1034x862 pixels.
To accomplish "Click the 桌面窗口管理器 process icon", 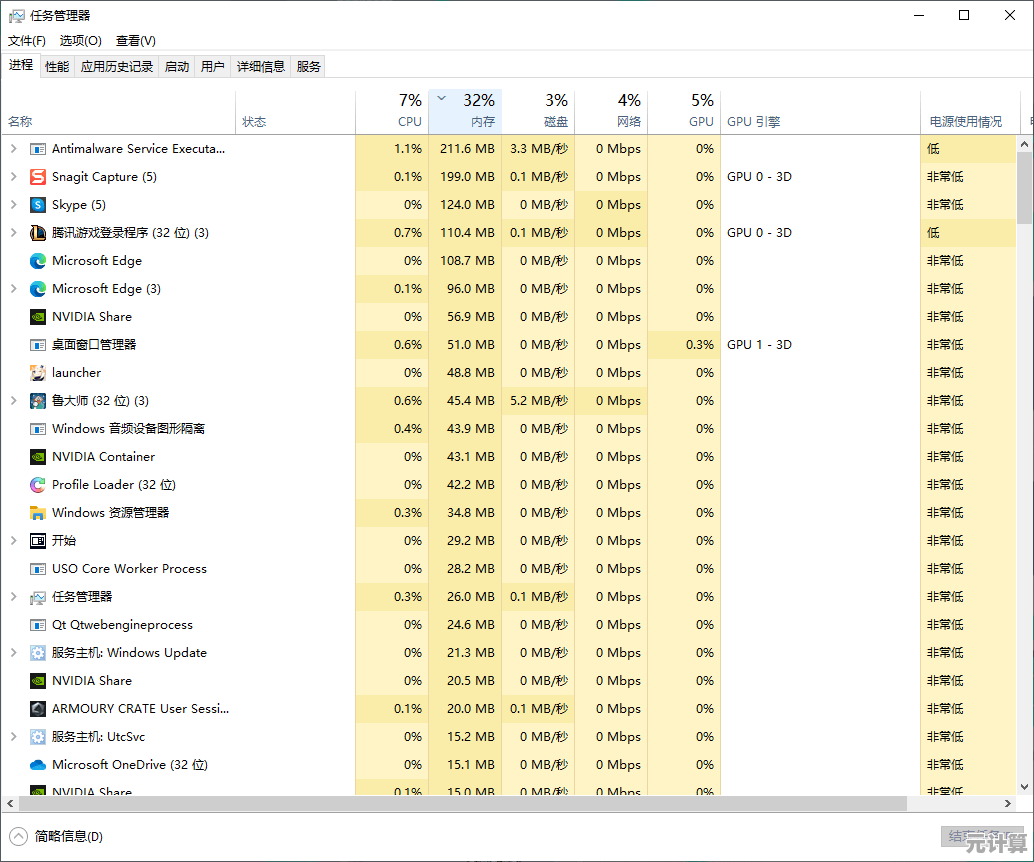I will click(38, 345).
